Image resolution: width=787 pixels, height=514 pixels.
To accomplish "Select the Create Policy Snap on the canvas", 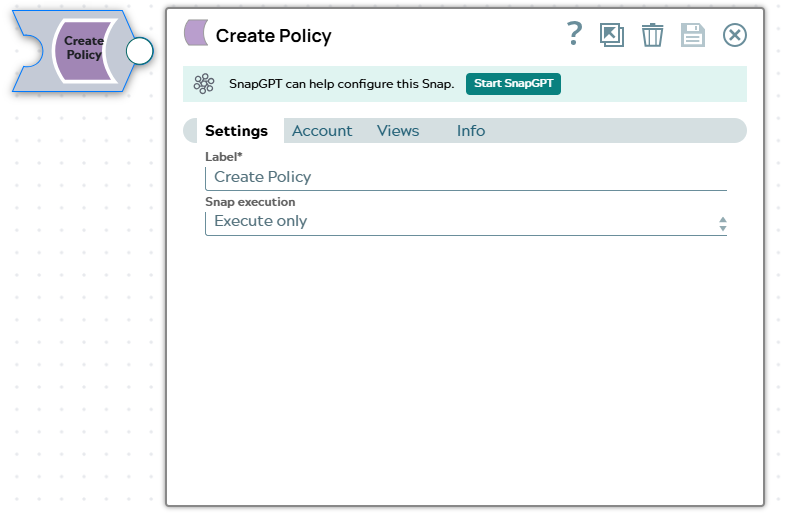I will pos(84,51).
